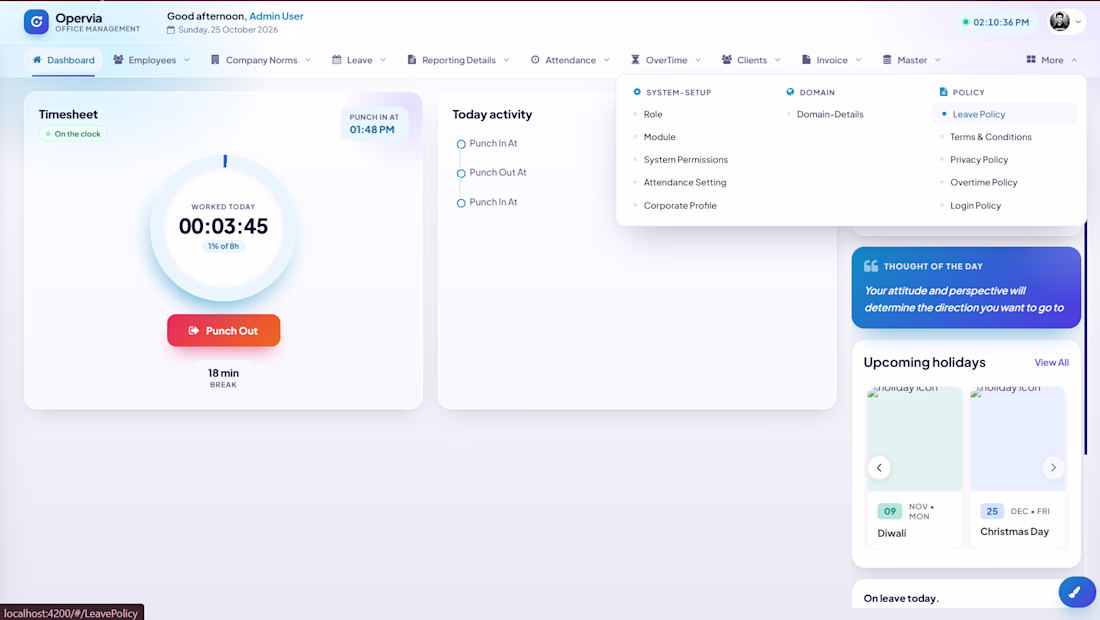Click the Company Norms building icon
Viewport: 1100px width, 620px height.
215,60
